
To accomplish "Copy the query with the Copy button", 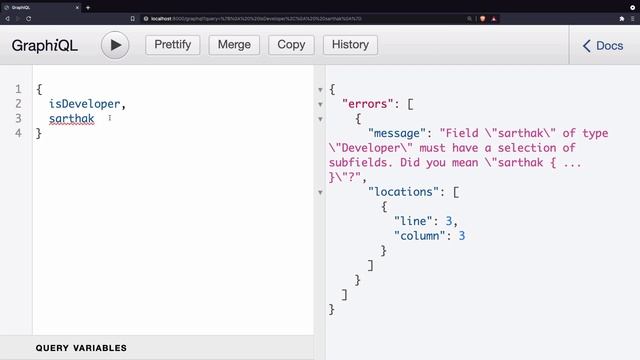I will tap(291, 44).
